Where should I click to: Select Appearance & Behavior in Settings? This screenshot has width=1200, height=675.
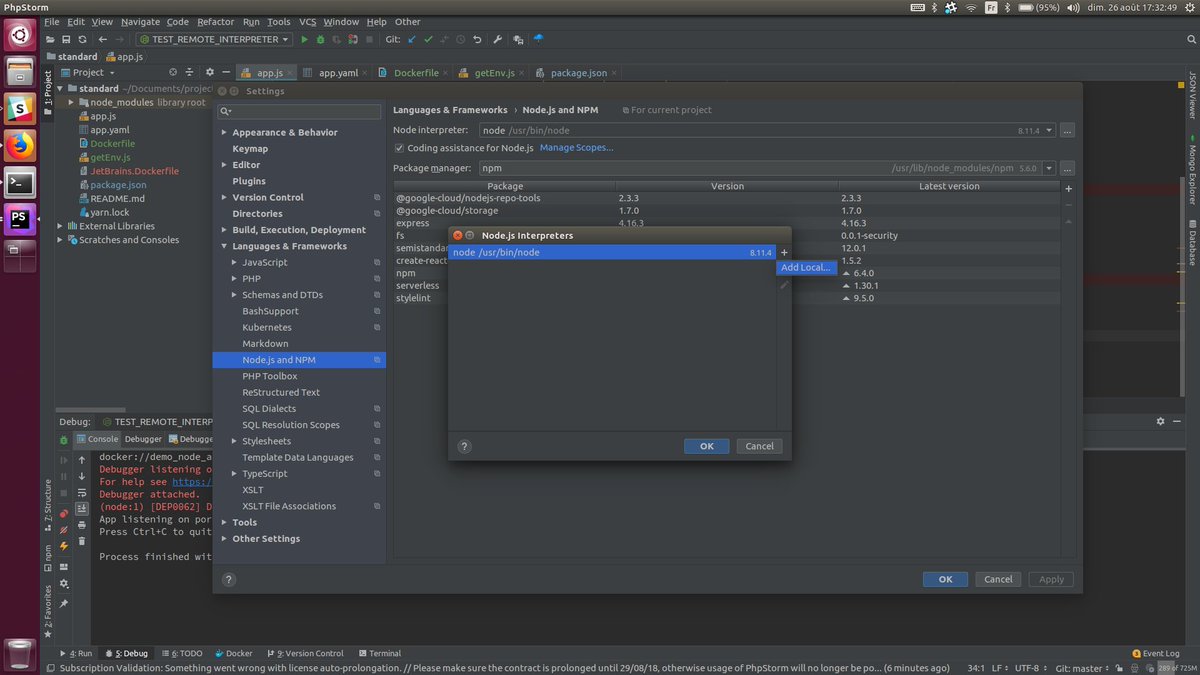pyautogui.click(x=285, y=132)
